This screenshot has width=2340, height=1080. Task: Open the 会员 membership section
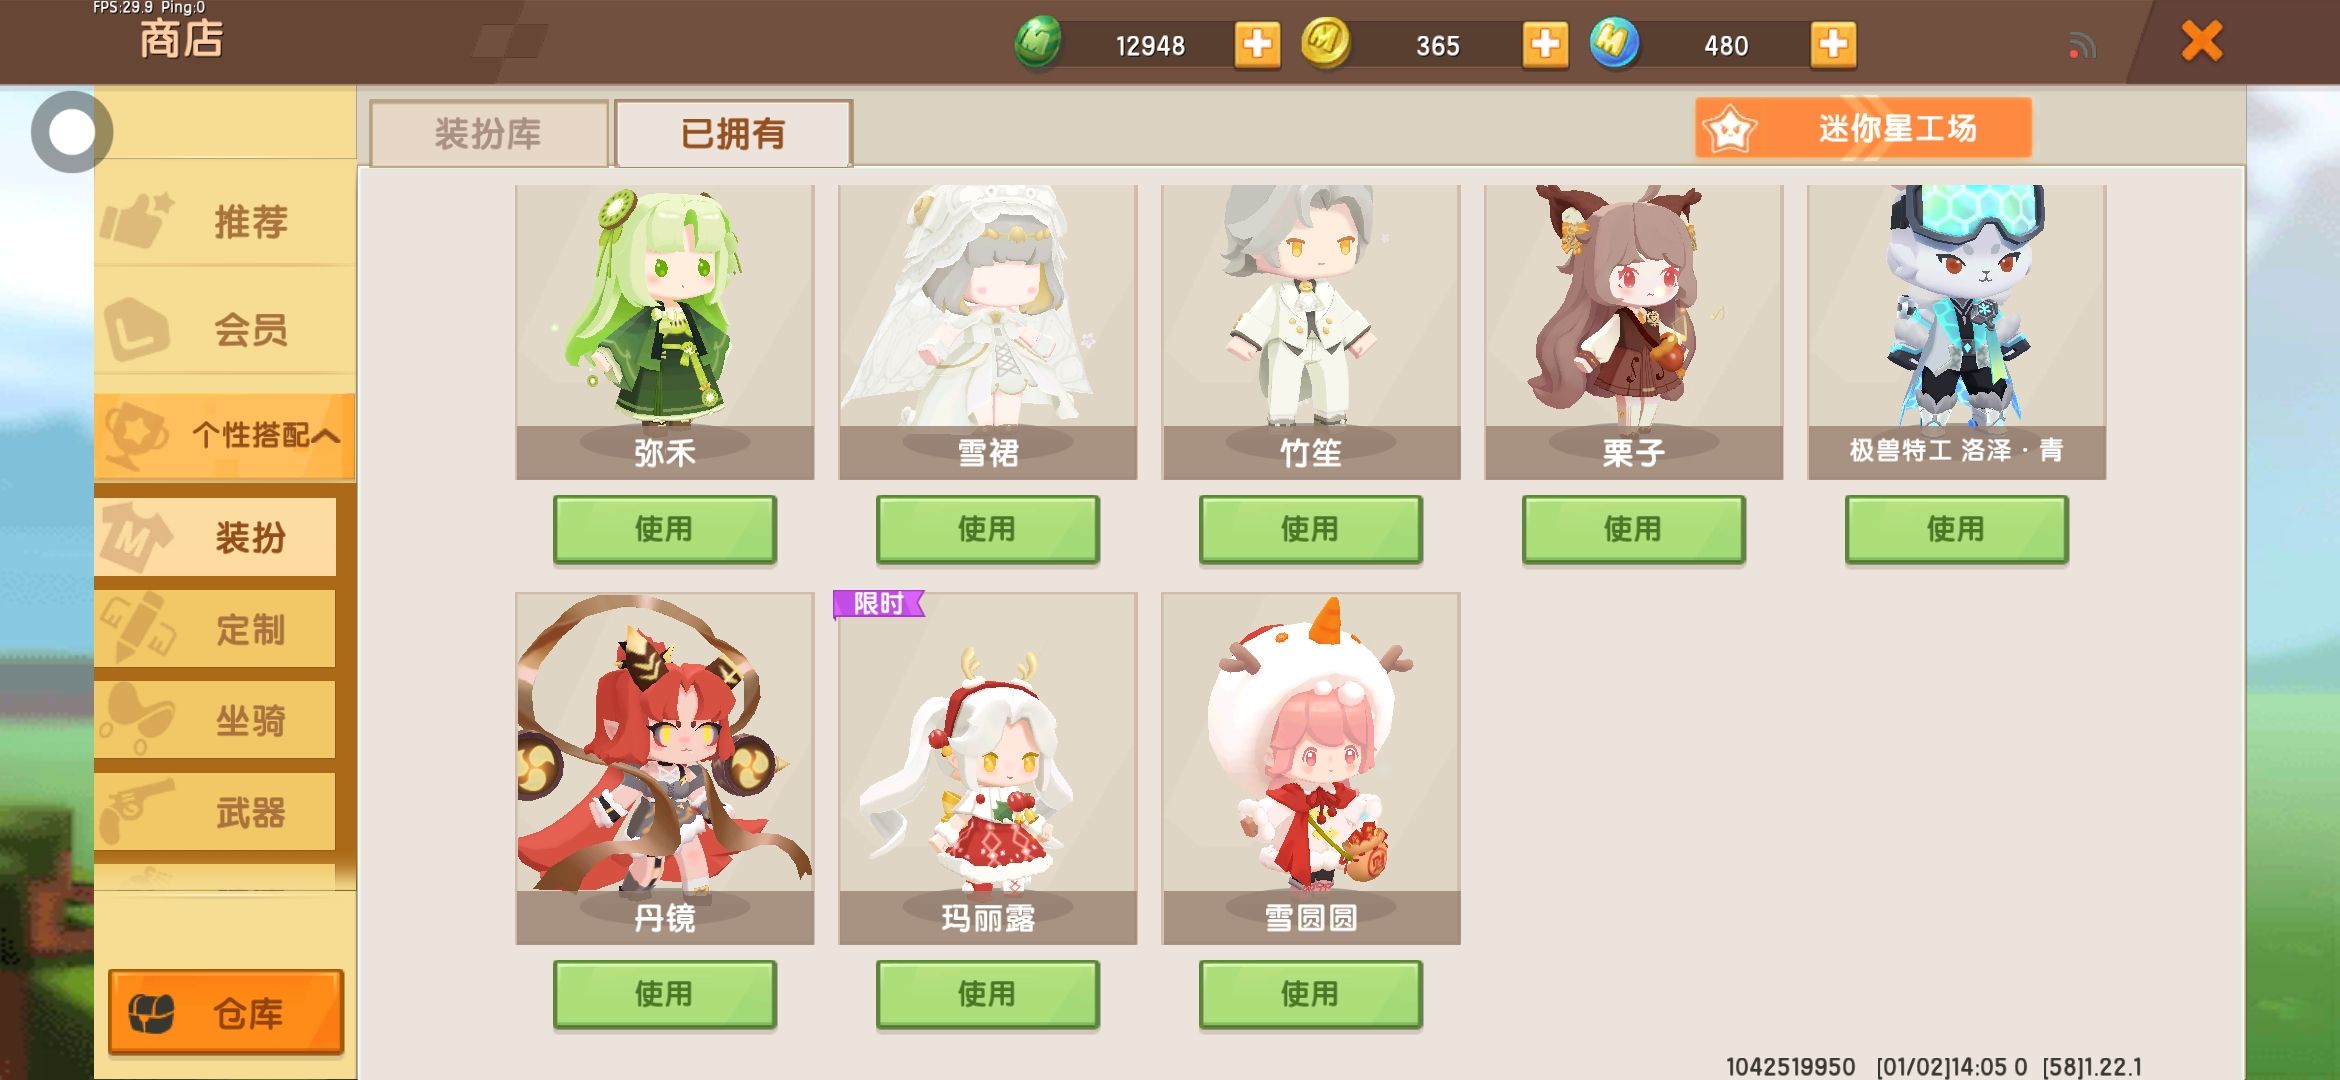click(225, 329)
